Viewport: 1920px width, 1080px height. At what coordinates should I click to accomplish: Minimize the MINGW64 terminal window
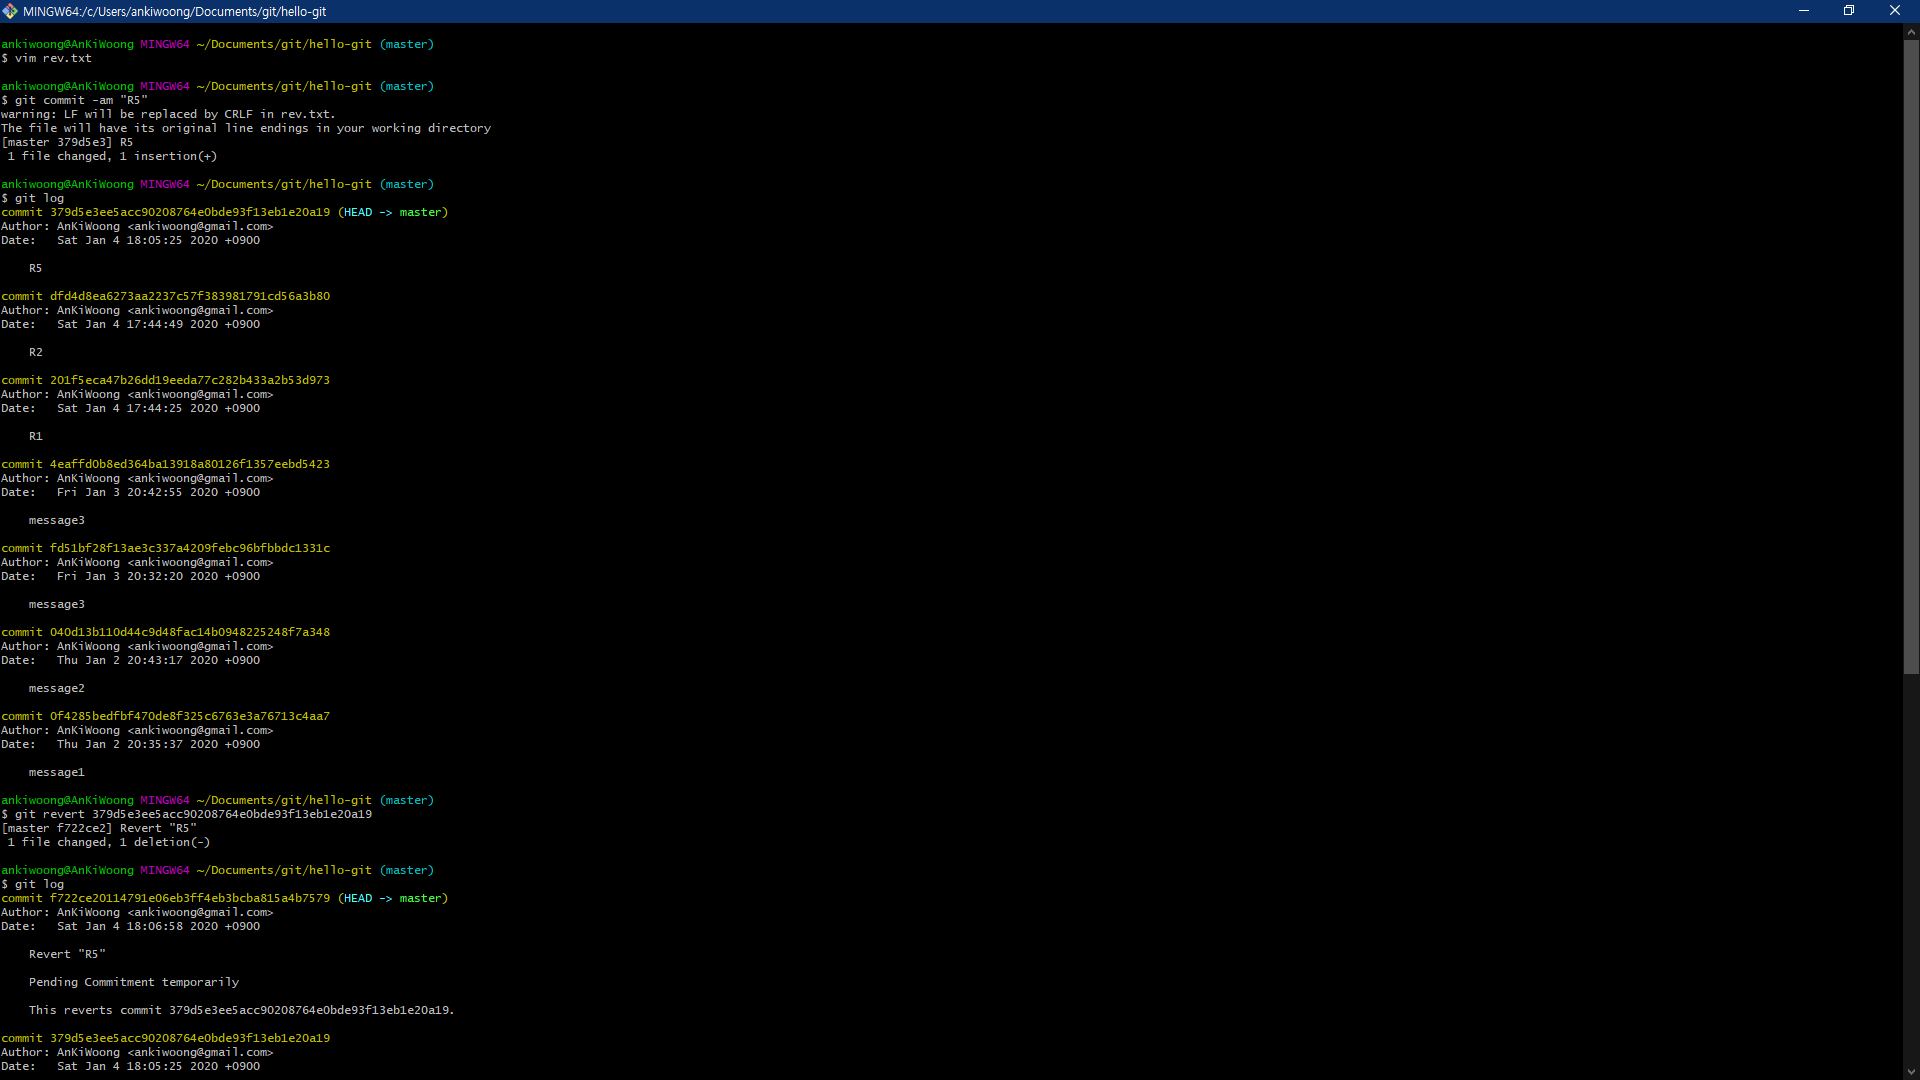coord(1804,11)
